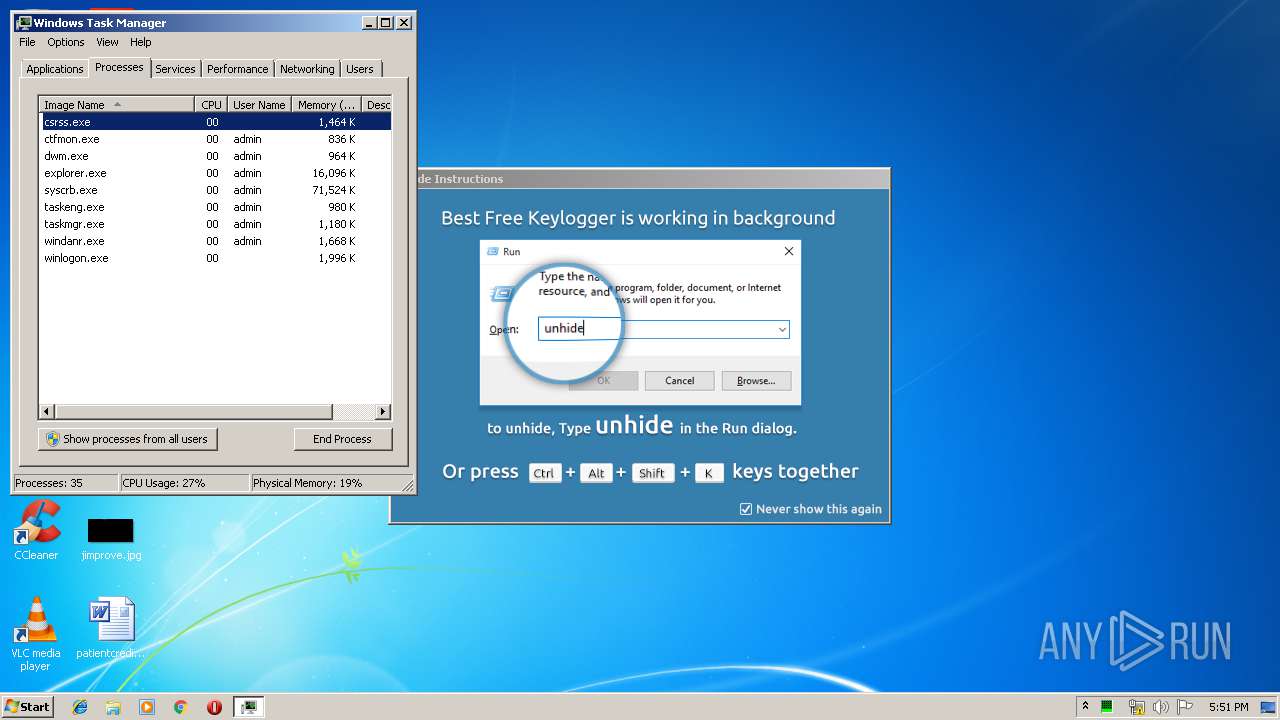
Task: Open Windows Explorer folder taskbar icon
Action: point(113,707)
